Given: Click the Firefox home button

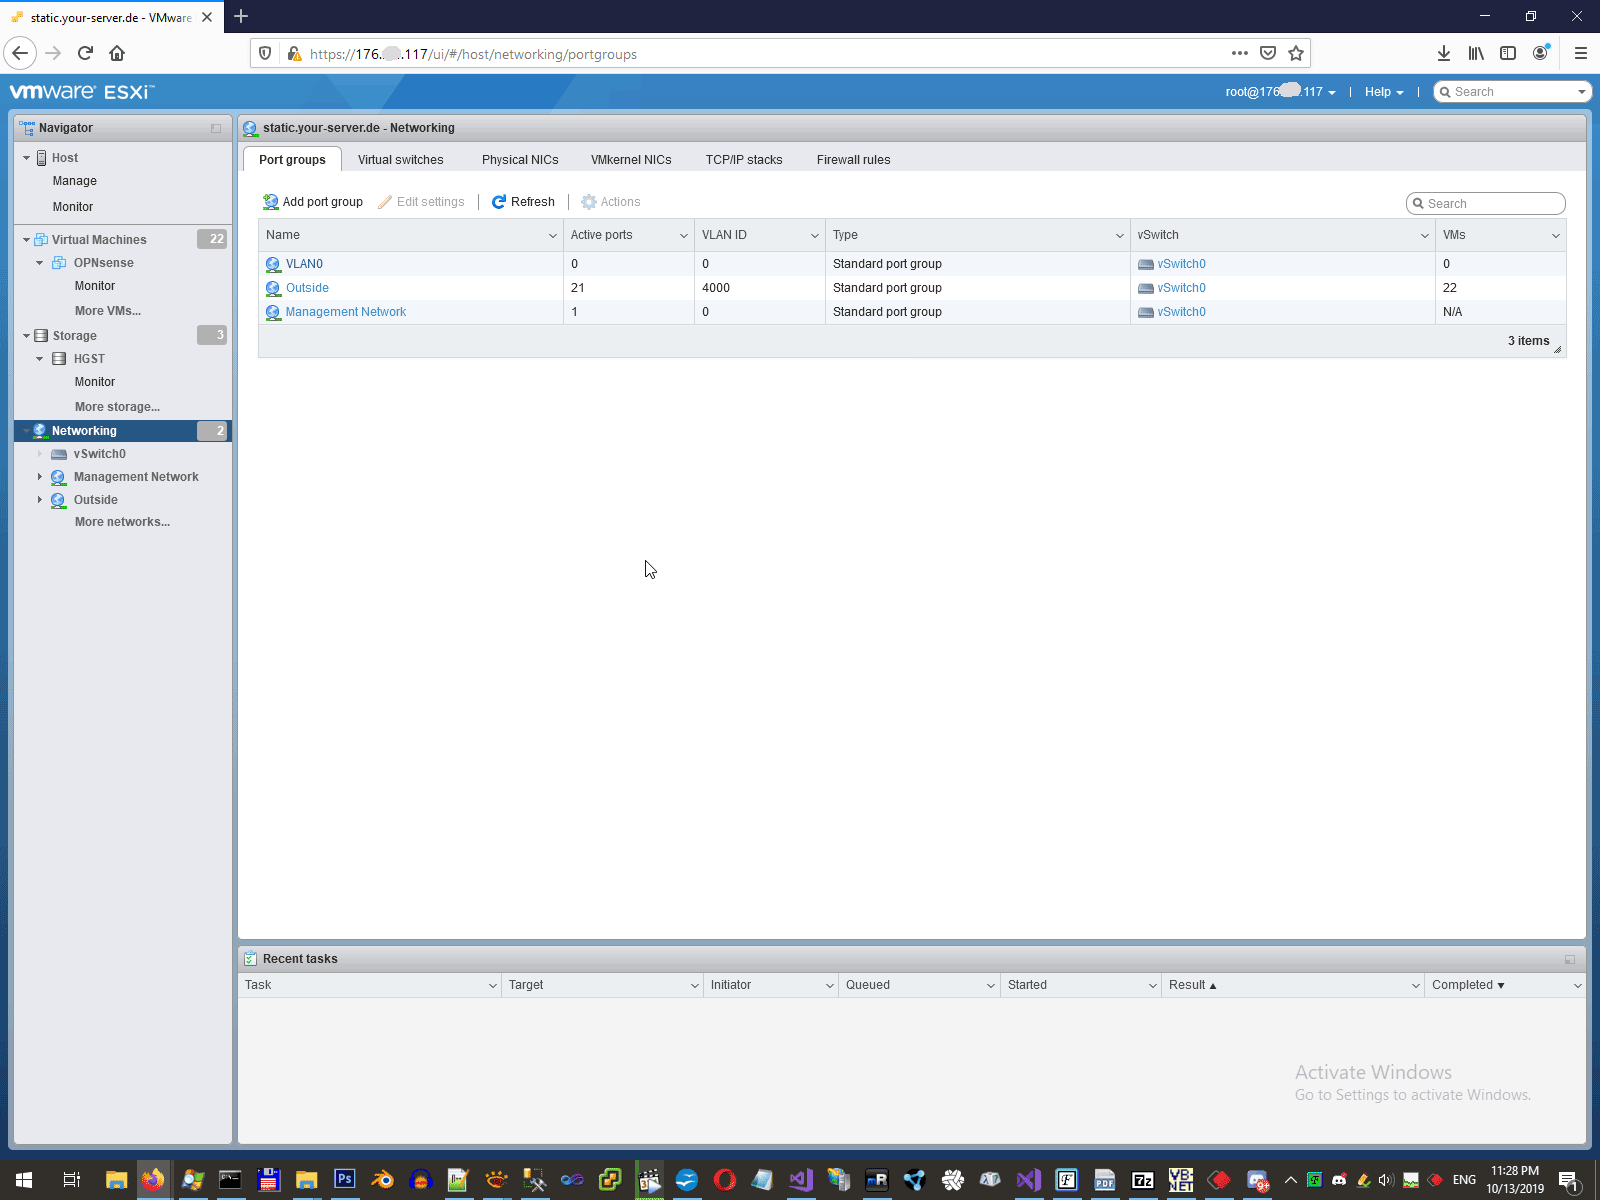Looking at the screenshot, I should (117, 54).
